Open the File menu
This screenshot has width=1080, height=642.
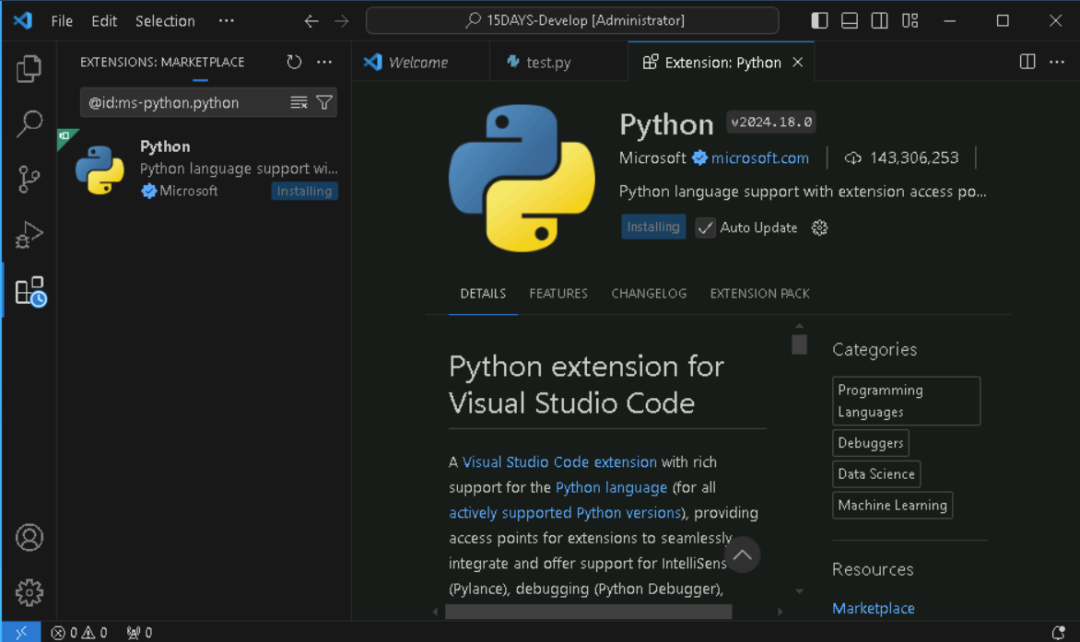[x=62, y=21]
